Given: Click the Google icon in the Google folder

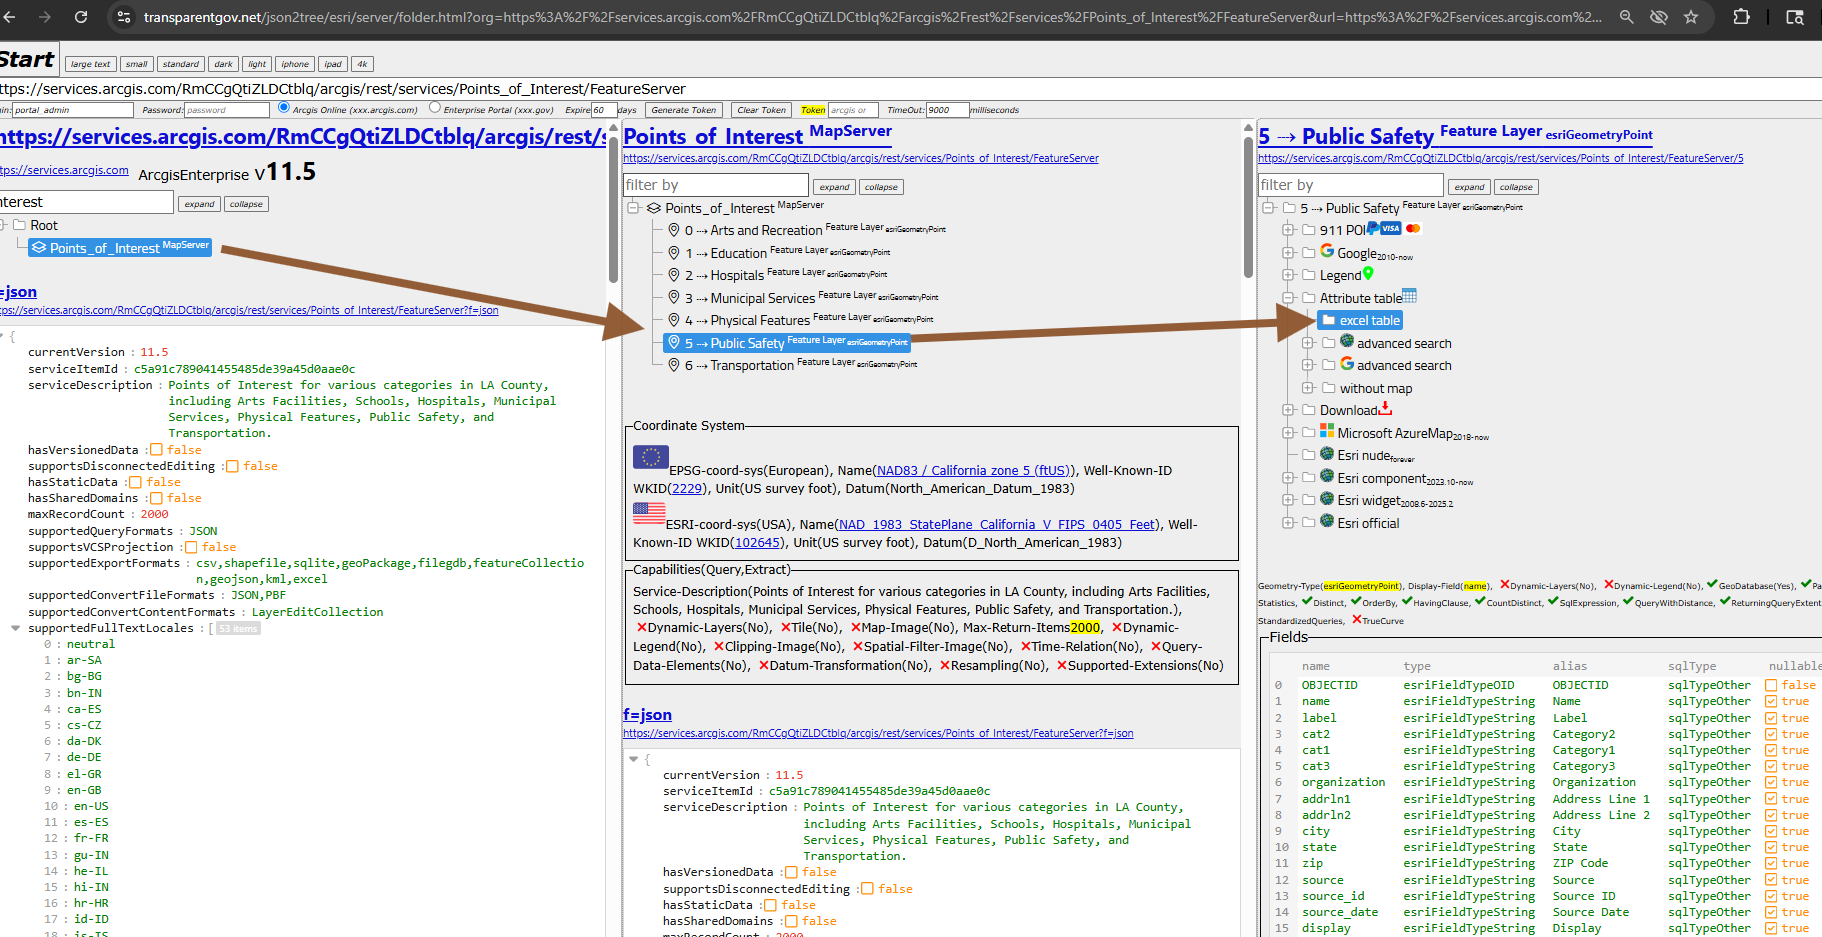Looking at the screenshot, I should (1327, 251).
